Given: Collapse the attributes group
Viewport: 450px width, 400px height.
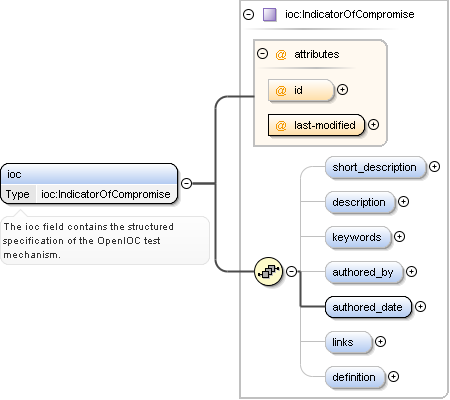Looking at the screenshot, I should 263,54.
